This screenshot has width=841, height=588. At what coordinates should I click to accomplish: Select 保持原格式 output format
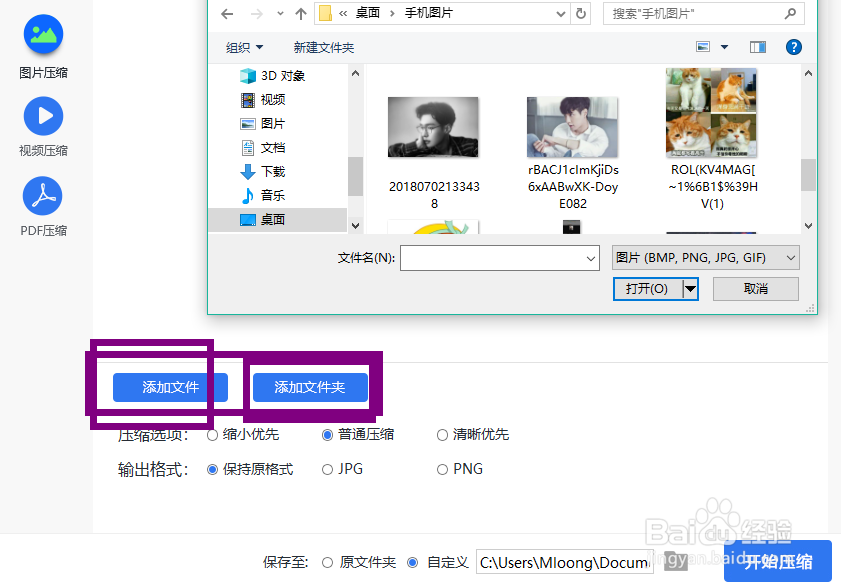point(250,469)
